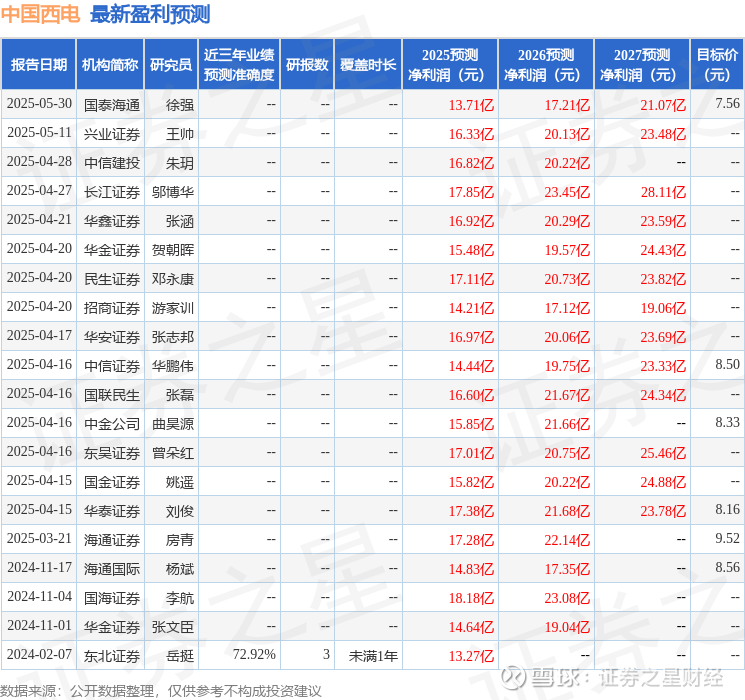This screenshot has height=700, width=745.
Task: Click the 民生证券 institution cell
Action: click(x=112, y=279)
